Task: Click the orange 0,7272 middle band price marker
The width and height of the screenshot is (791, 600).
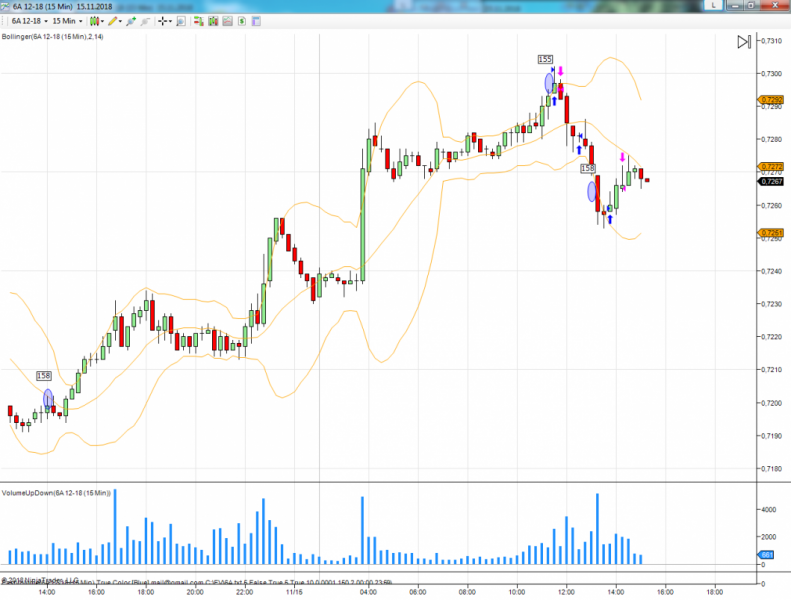Action: (x=771, y=167)
